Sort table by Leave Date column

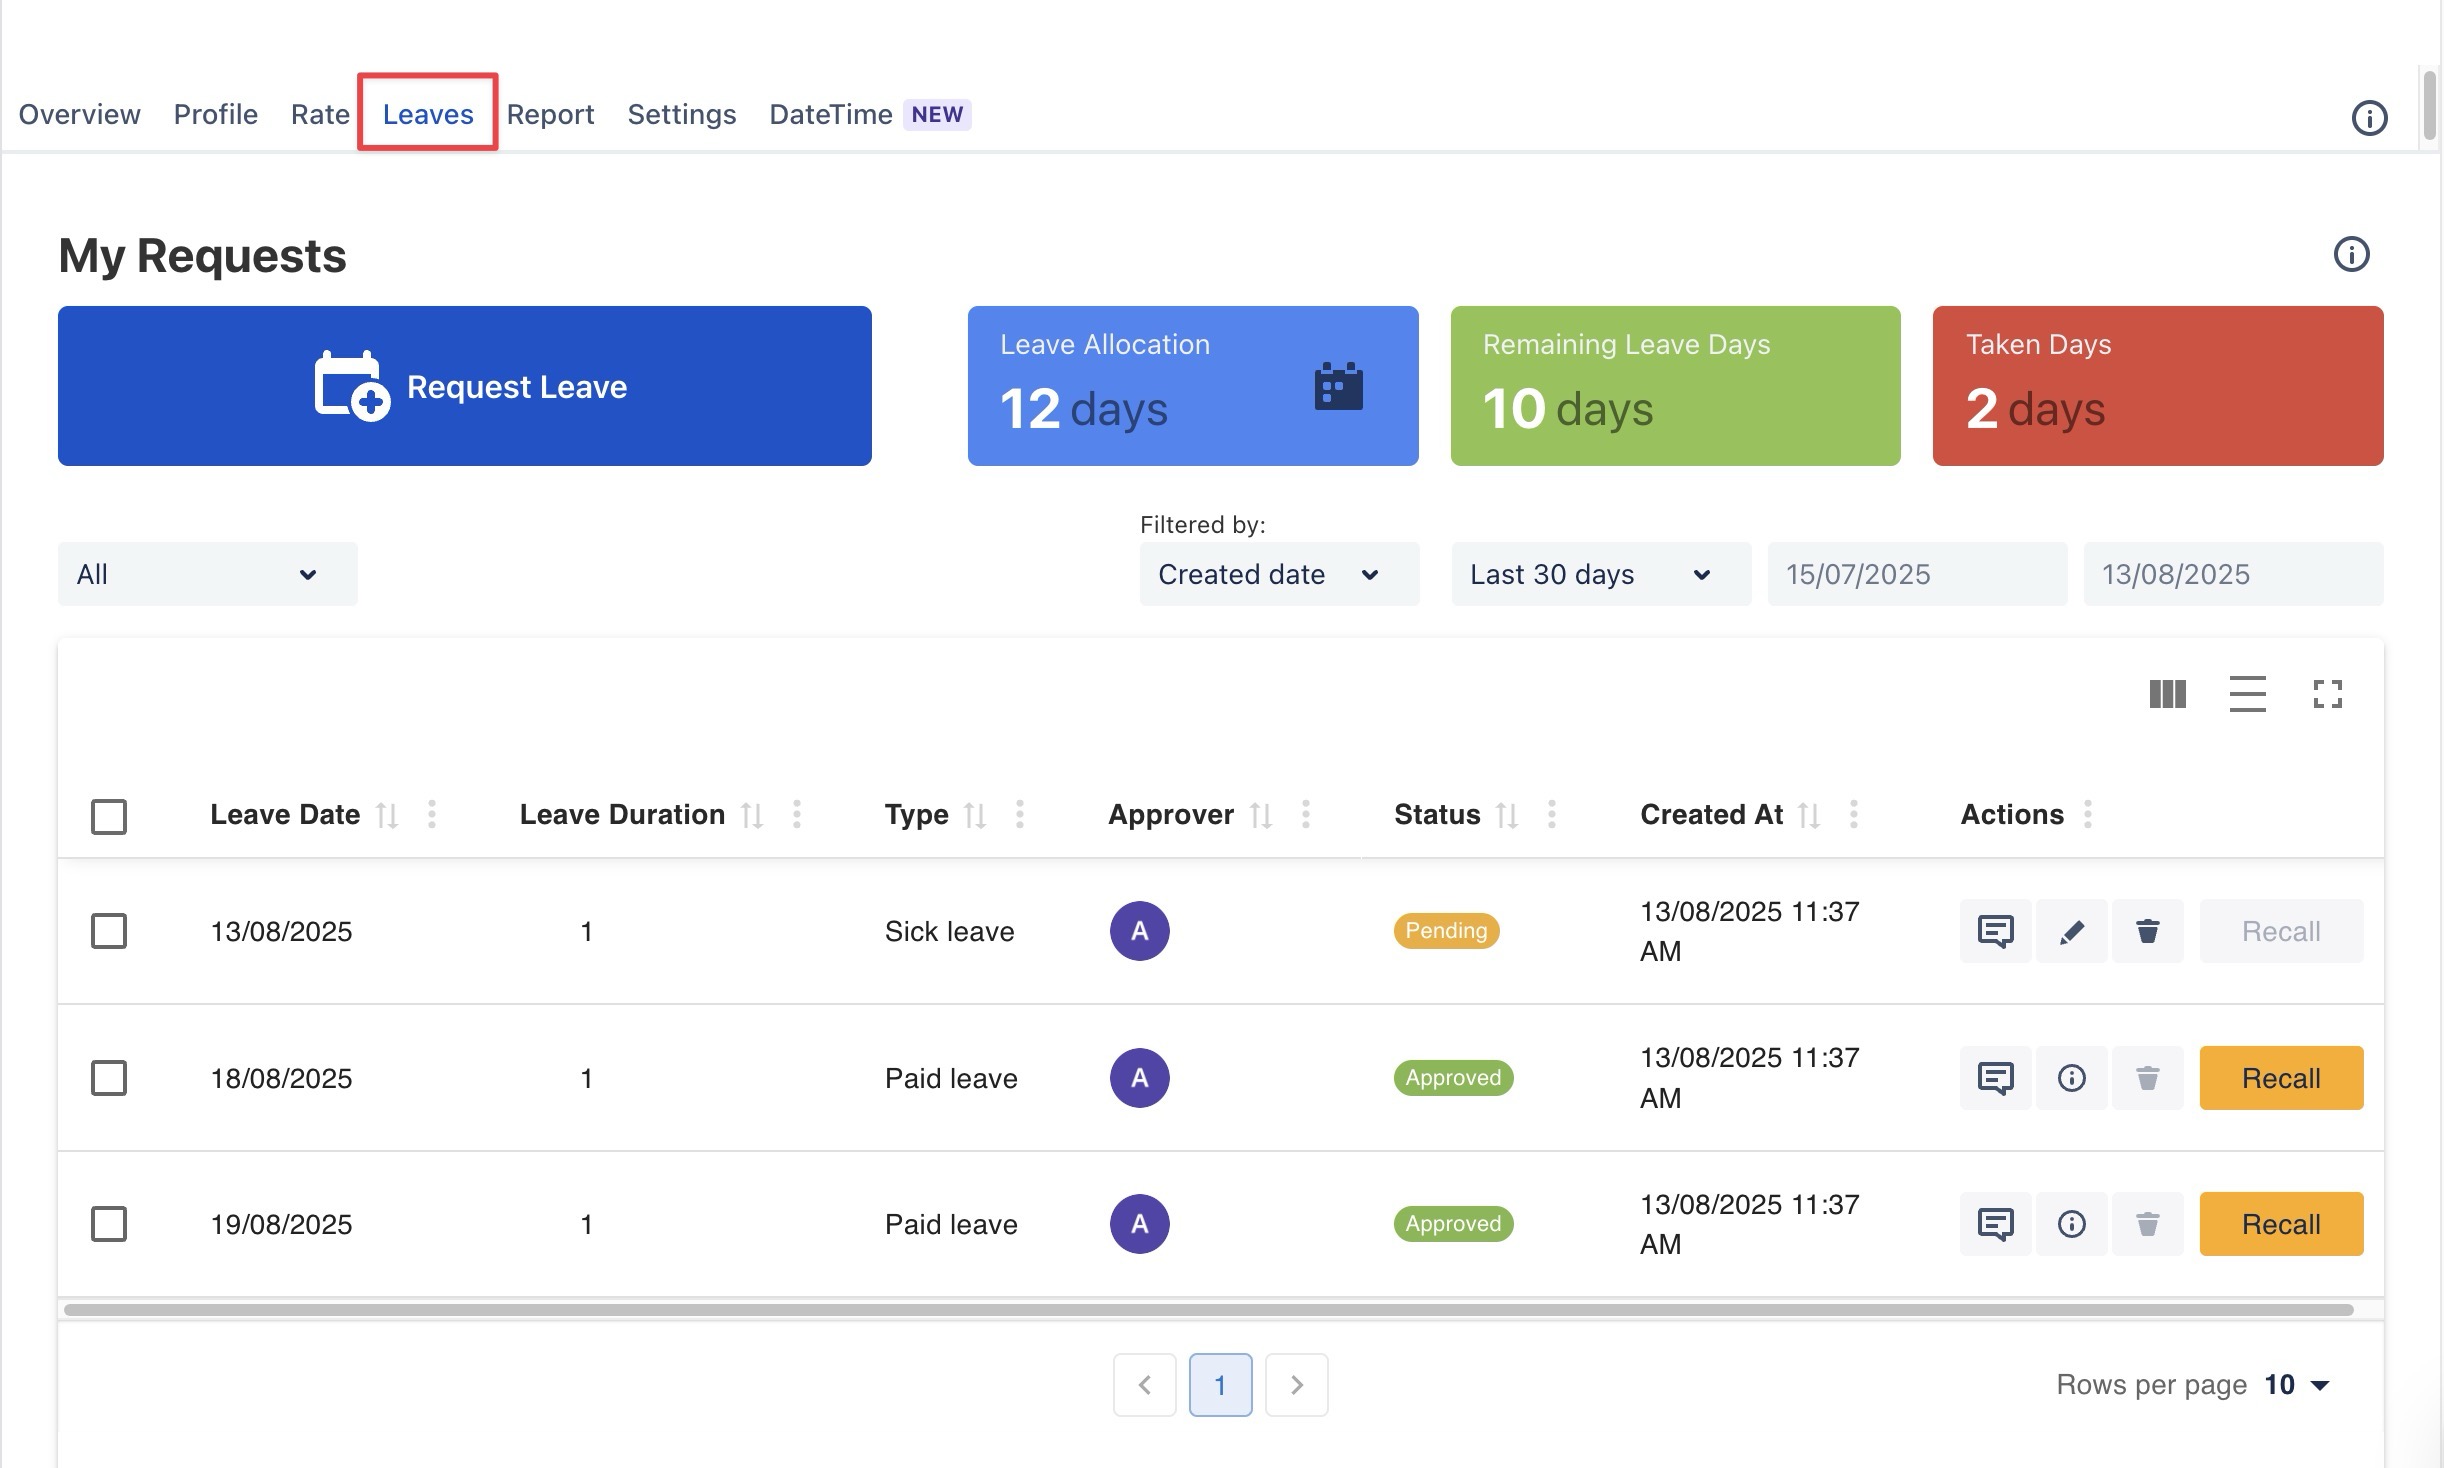pyautogui.click(x=386, y=816)
